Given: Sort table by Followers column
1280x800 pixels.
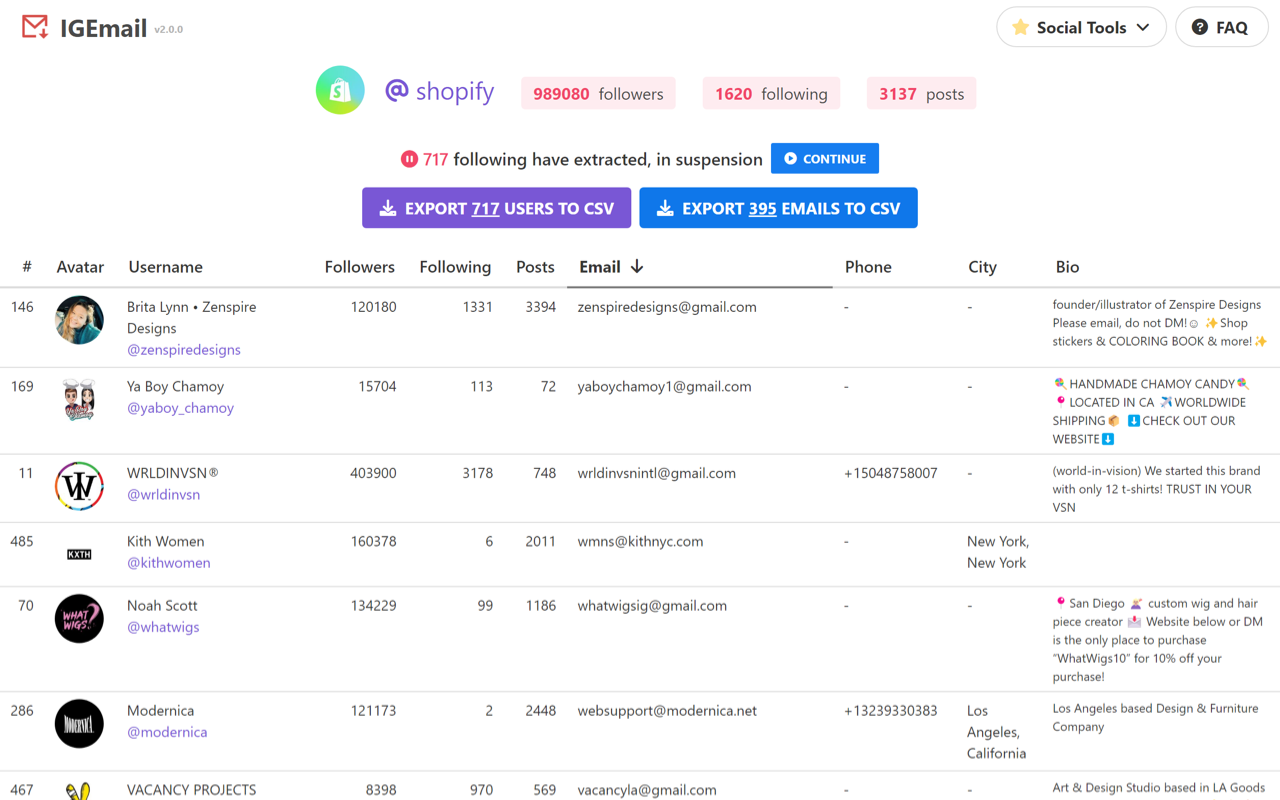Looking at the screenshot, I should pyautogui.click(x=360, y=267).
